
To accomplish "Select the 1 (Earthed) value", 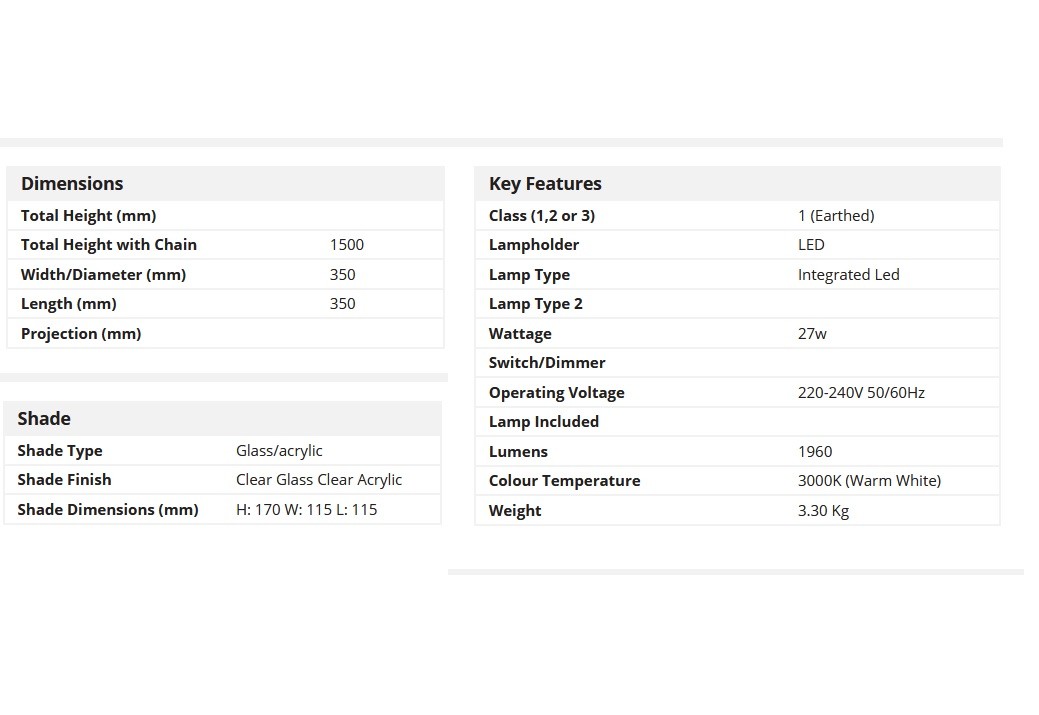I will pos(836,215).
